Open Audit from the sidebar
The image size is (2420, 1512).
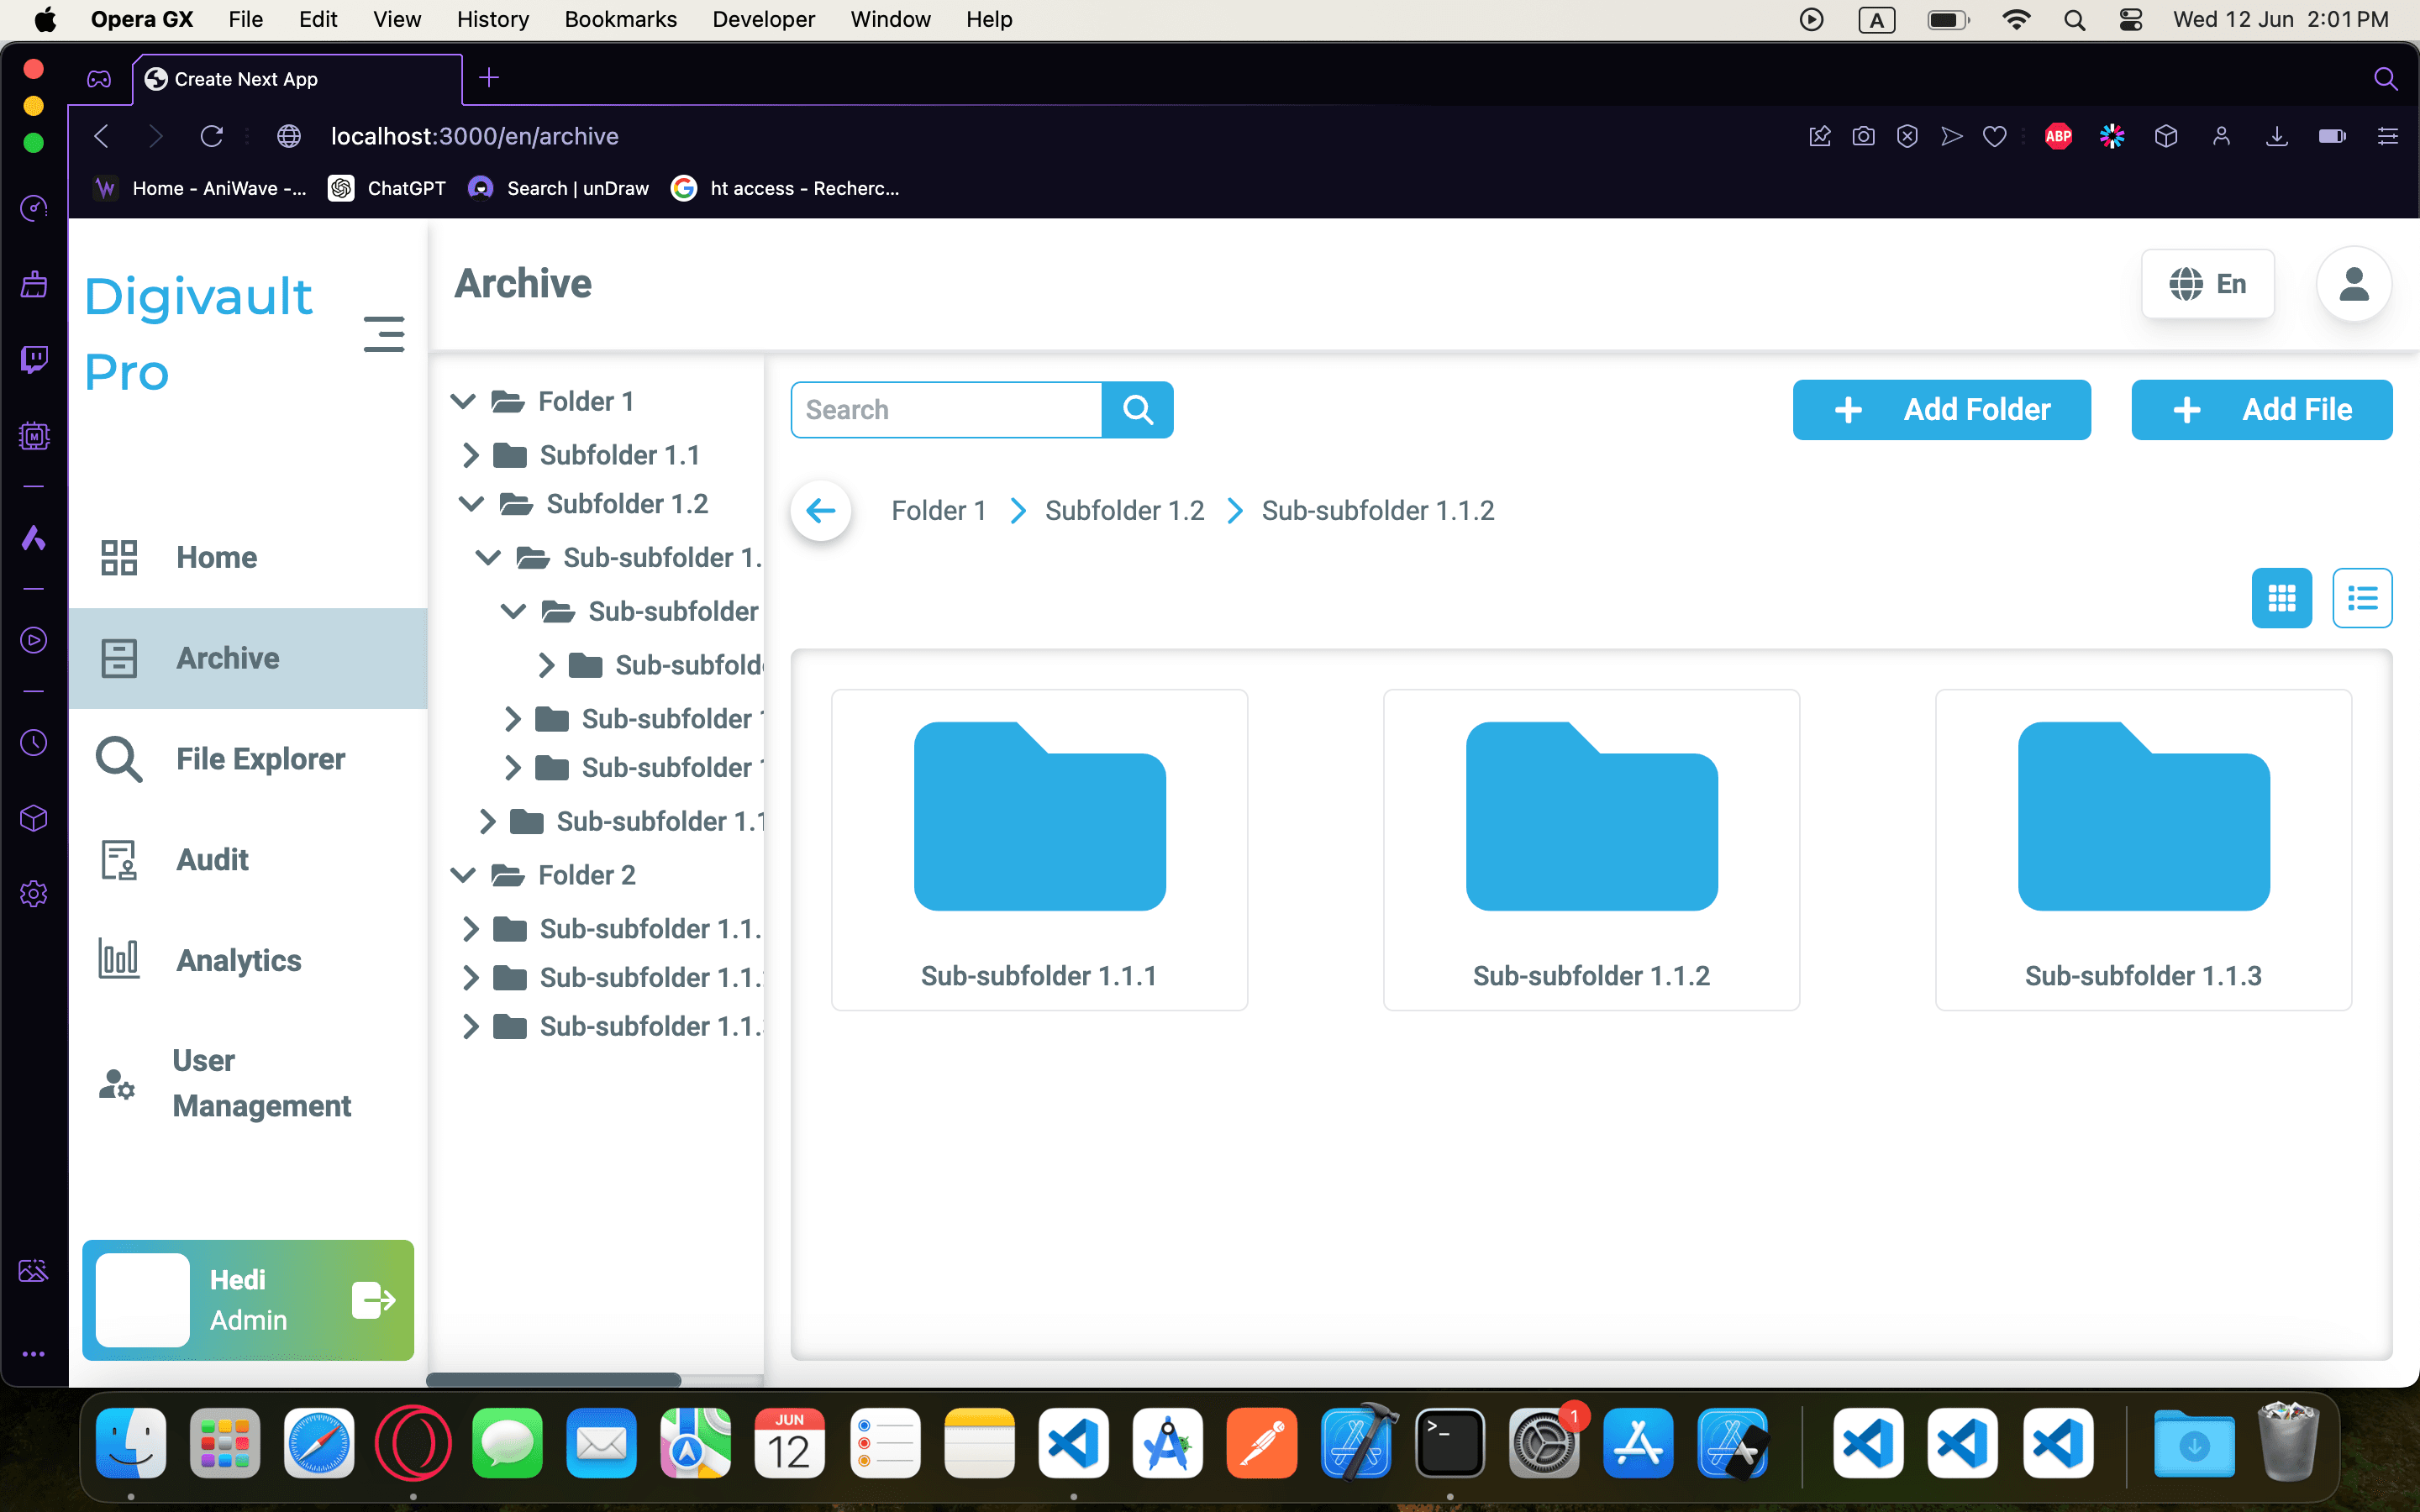point(212,859)
